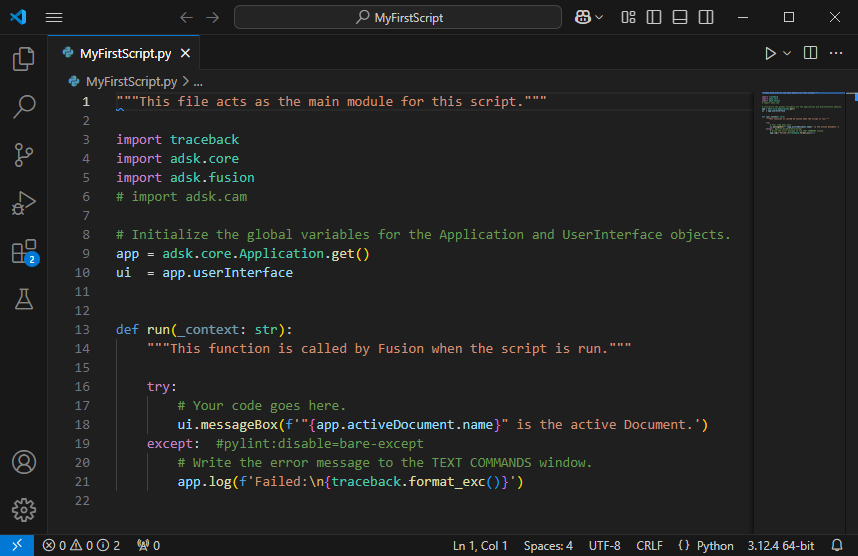Open the Copilot chat icon
The height and width of the screenshot is (556, 858).
583,18
